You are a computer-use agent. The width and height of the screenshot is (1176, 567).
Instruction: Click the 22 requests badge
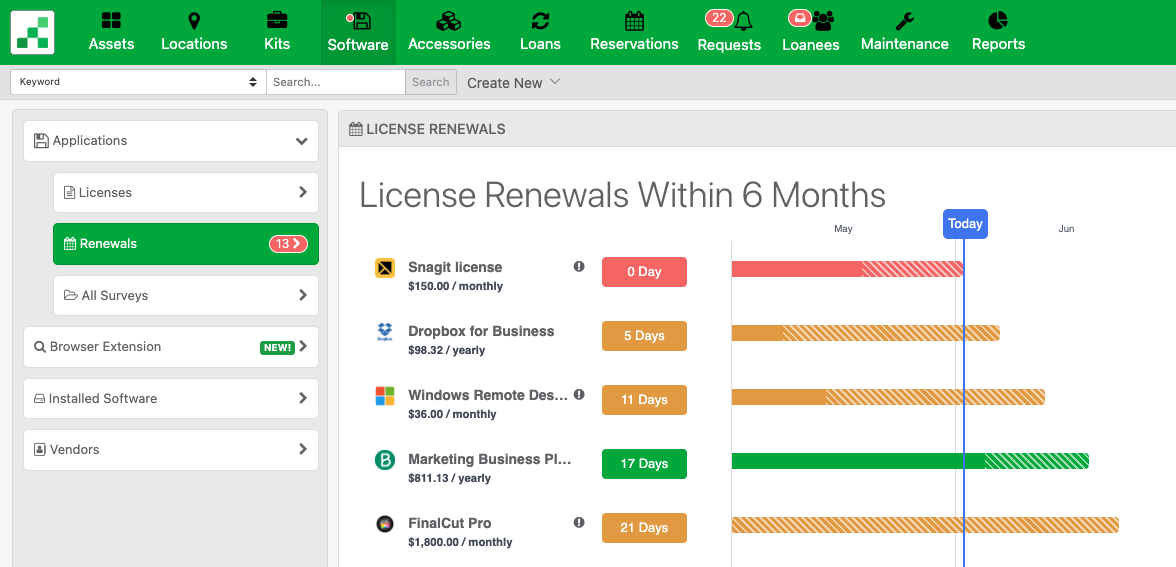tap(718, 18)
